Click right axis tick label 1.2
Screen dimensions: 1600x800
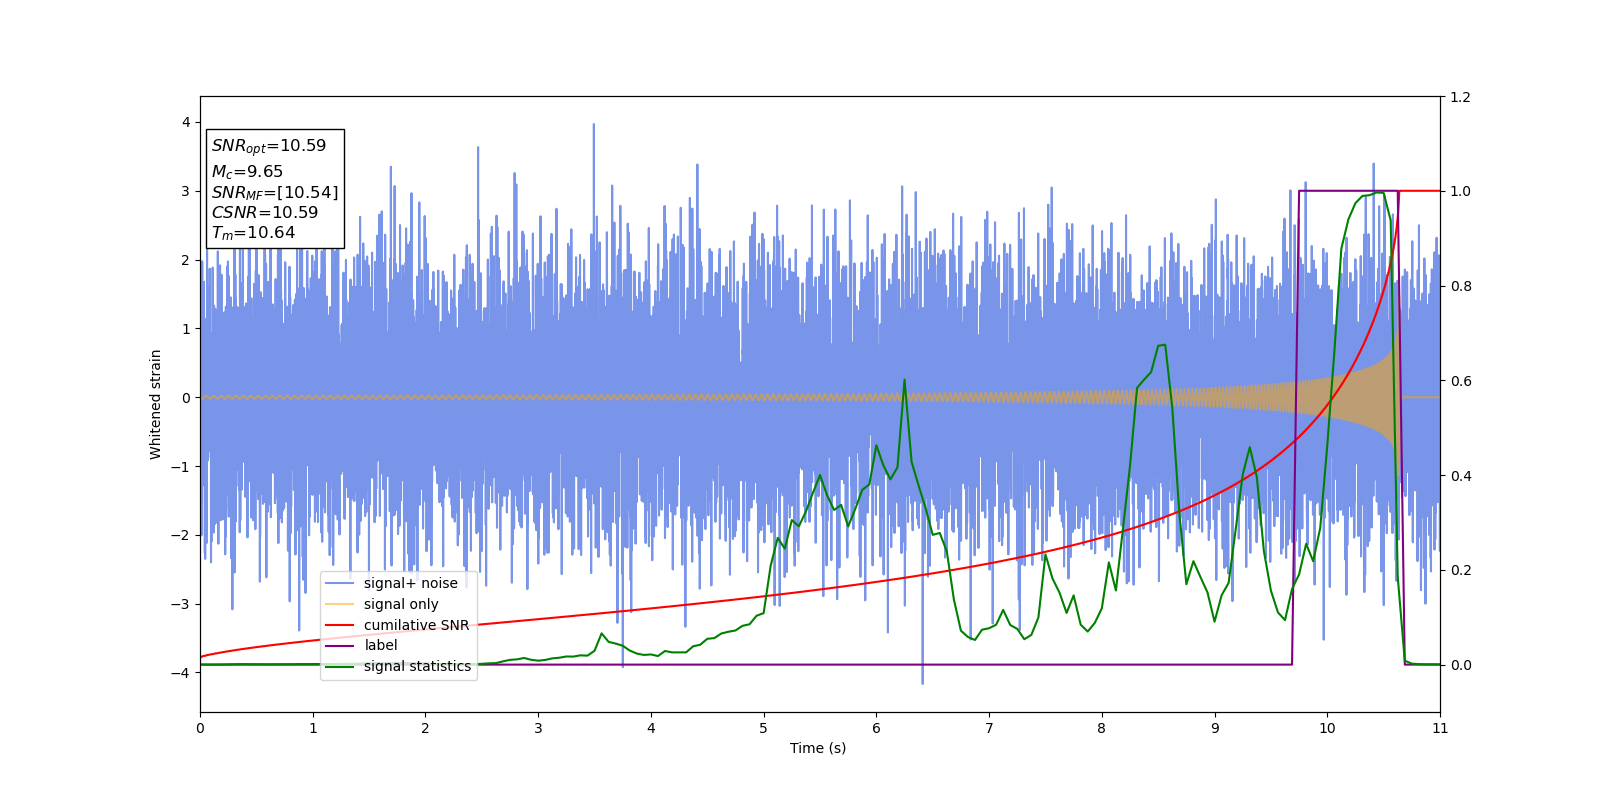(1460, 97)
